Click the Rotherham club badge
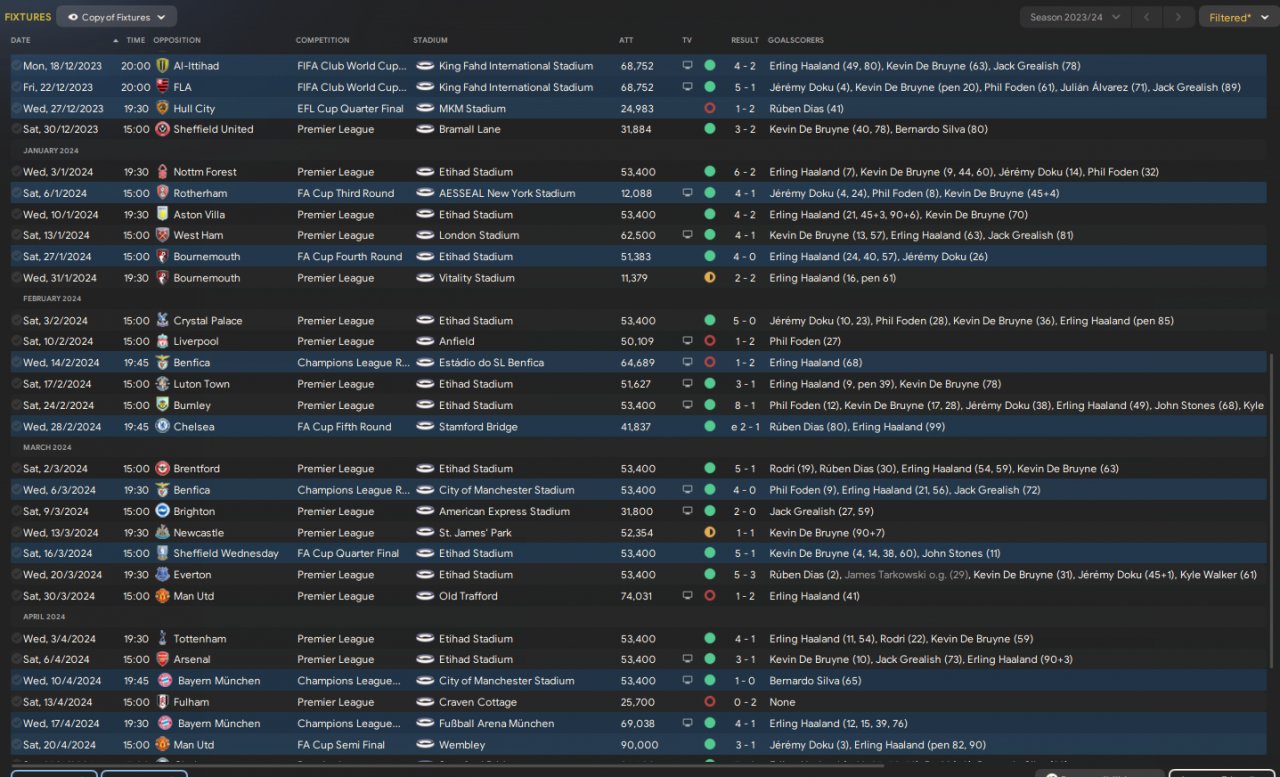This screenshot has height=777, width=1280. point(162,193)
